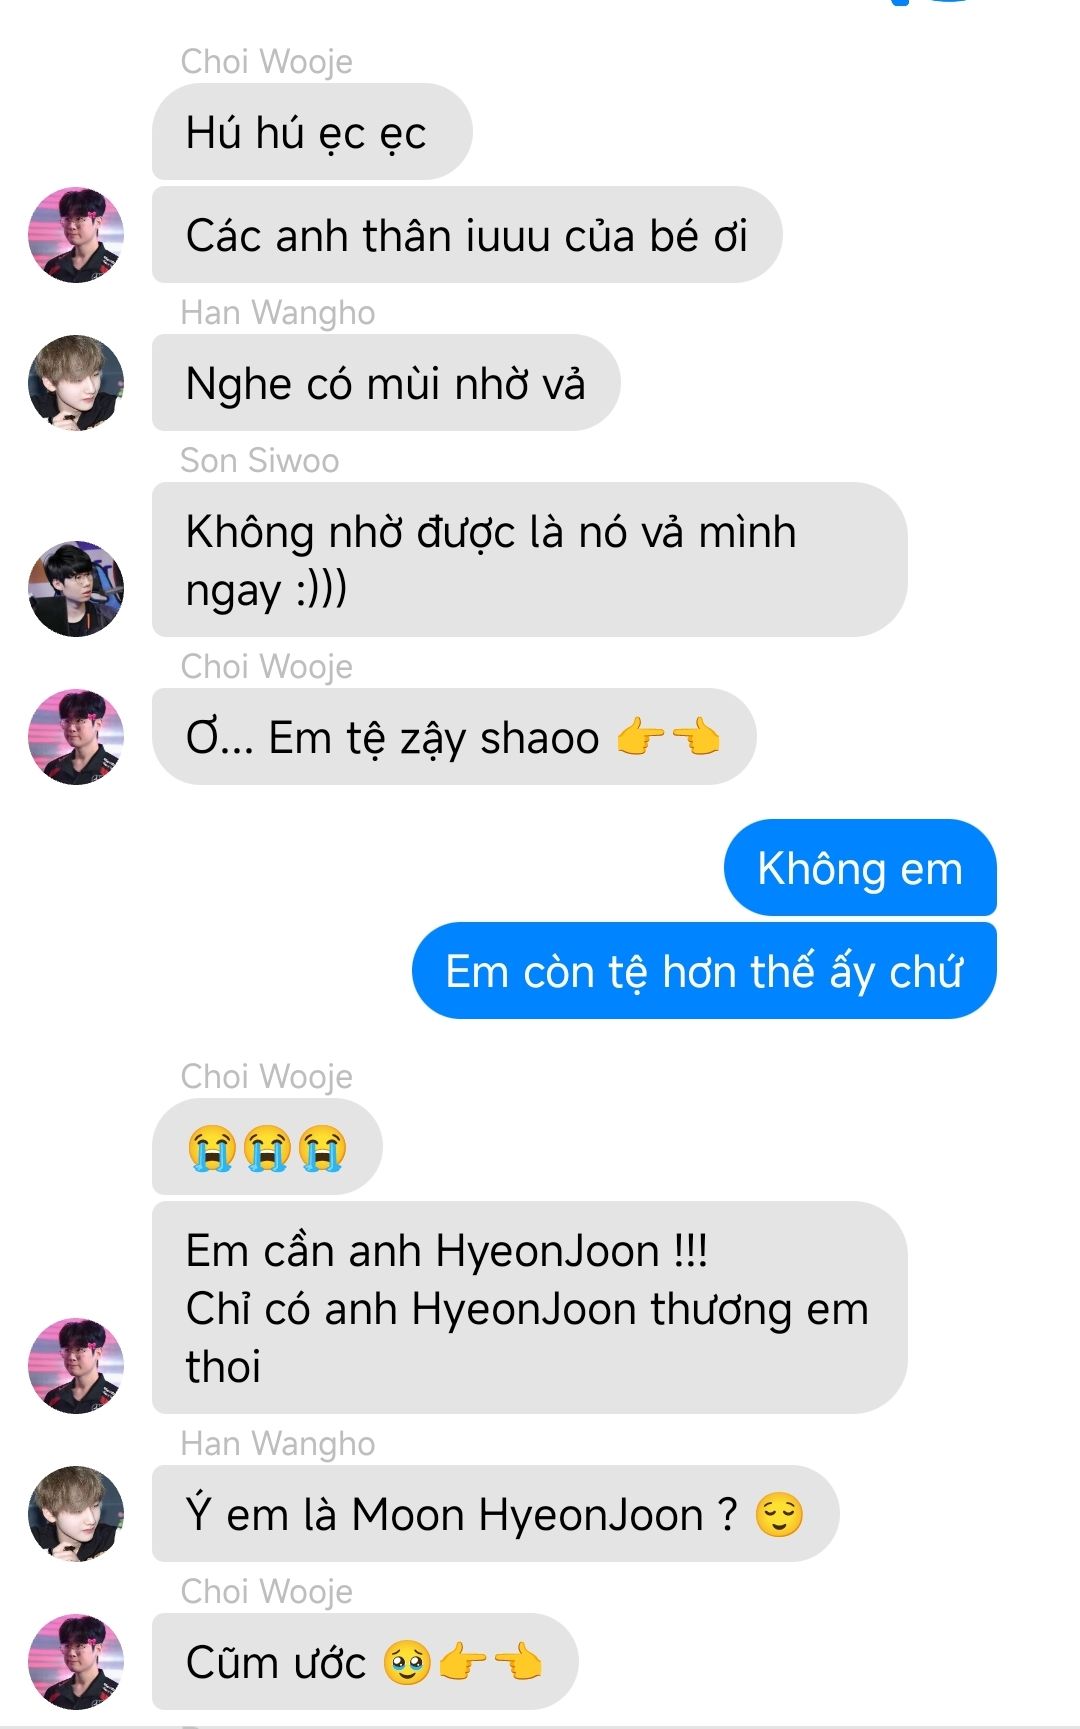Tap the 'Ơ... Em tệ zậy shaoo' bubble
This screenshot has height=1729, width=1080.
tap(454, 737)
